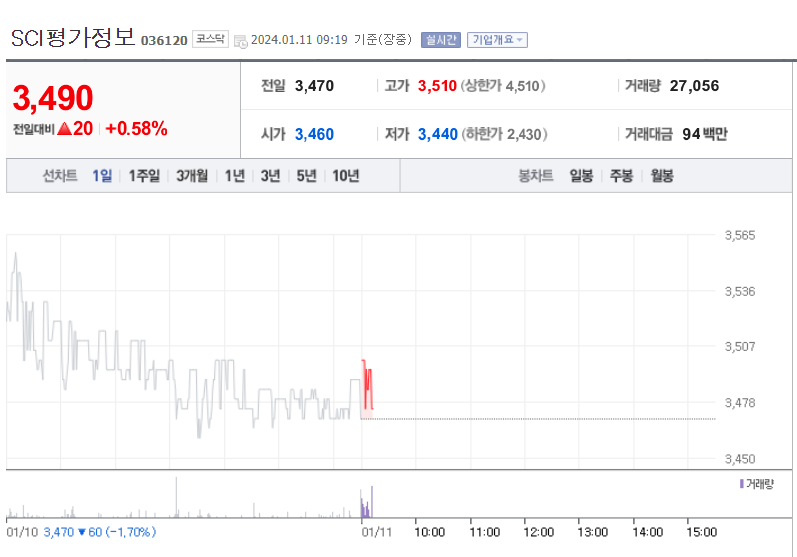This screenshot has height=557, width=797.
Task: Click the 10:00 time axis label
Action: (x=430, y=532)
